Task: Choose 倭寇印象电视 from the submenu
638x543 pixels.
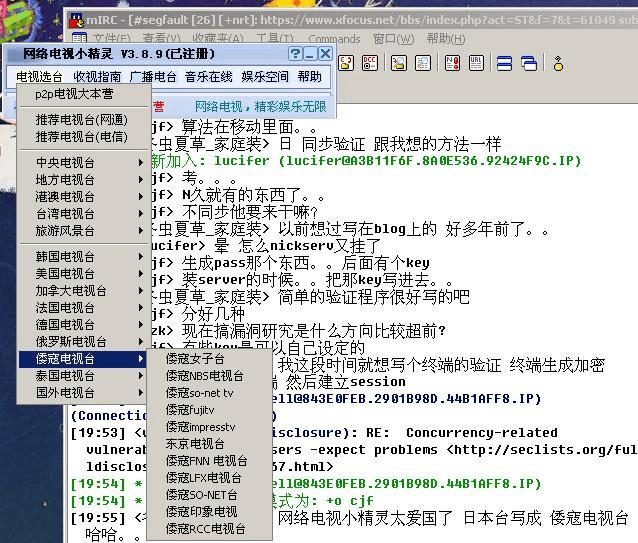Action: point(210,512)
